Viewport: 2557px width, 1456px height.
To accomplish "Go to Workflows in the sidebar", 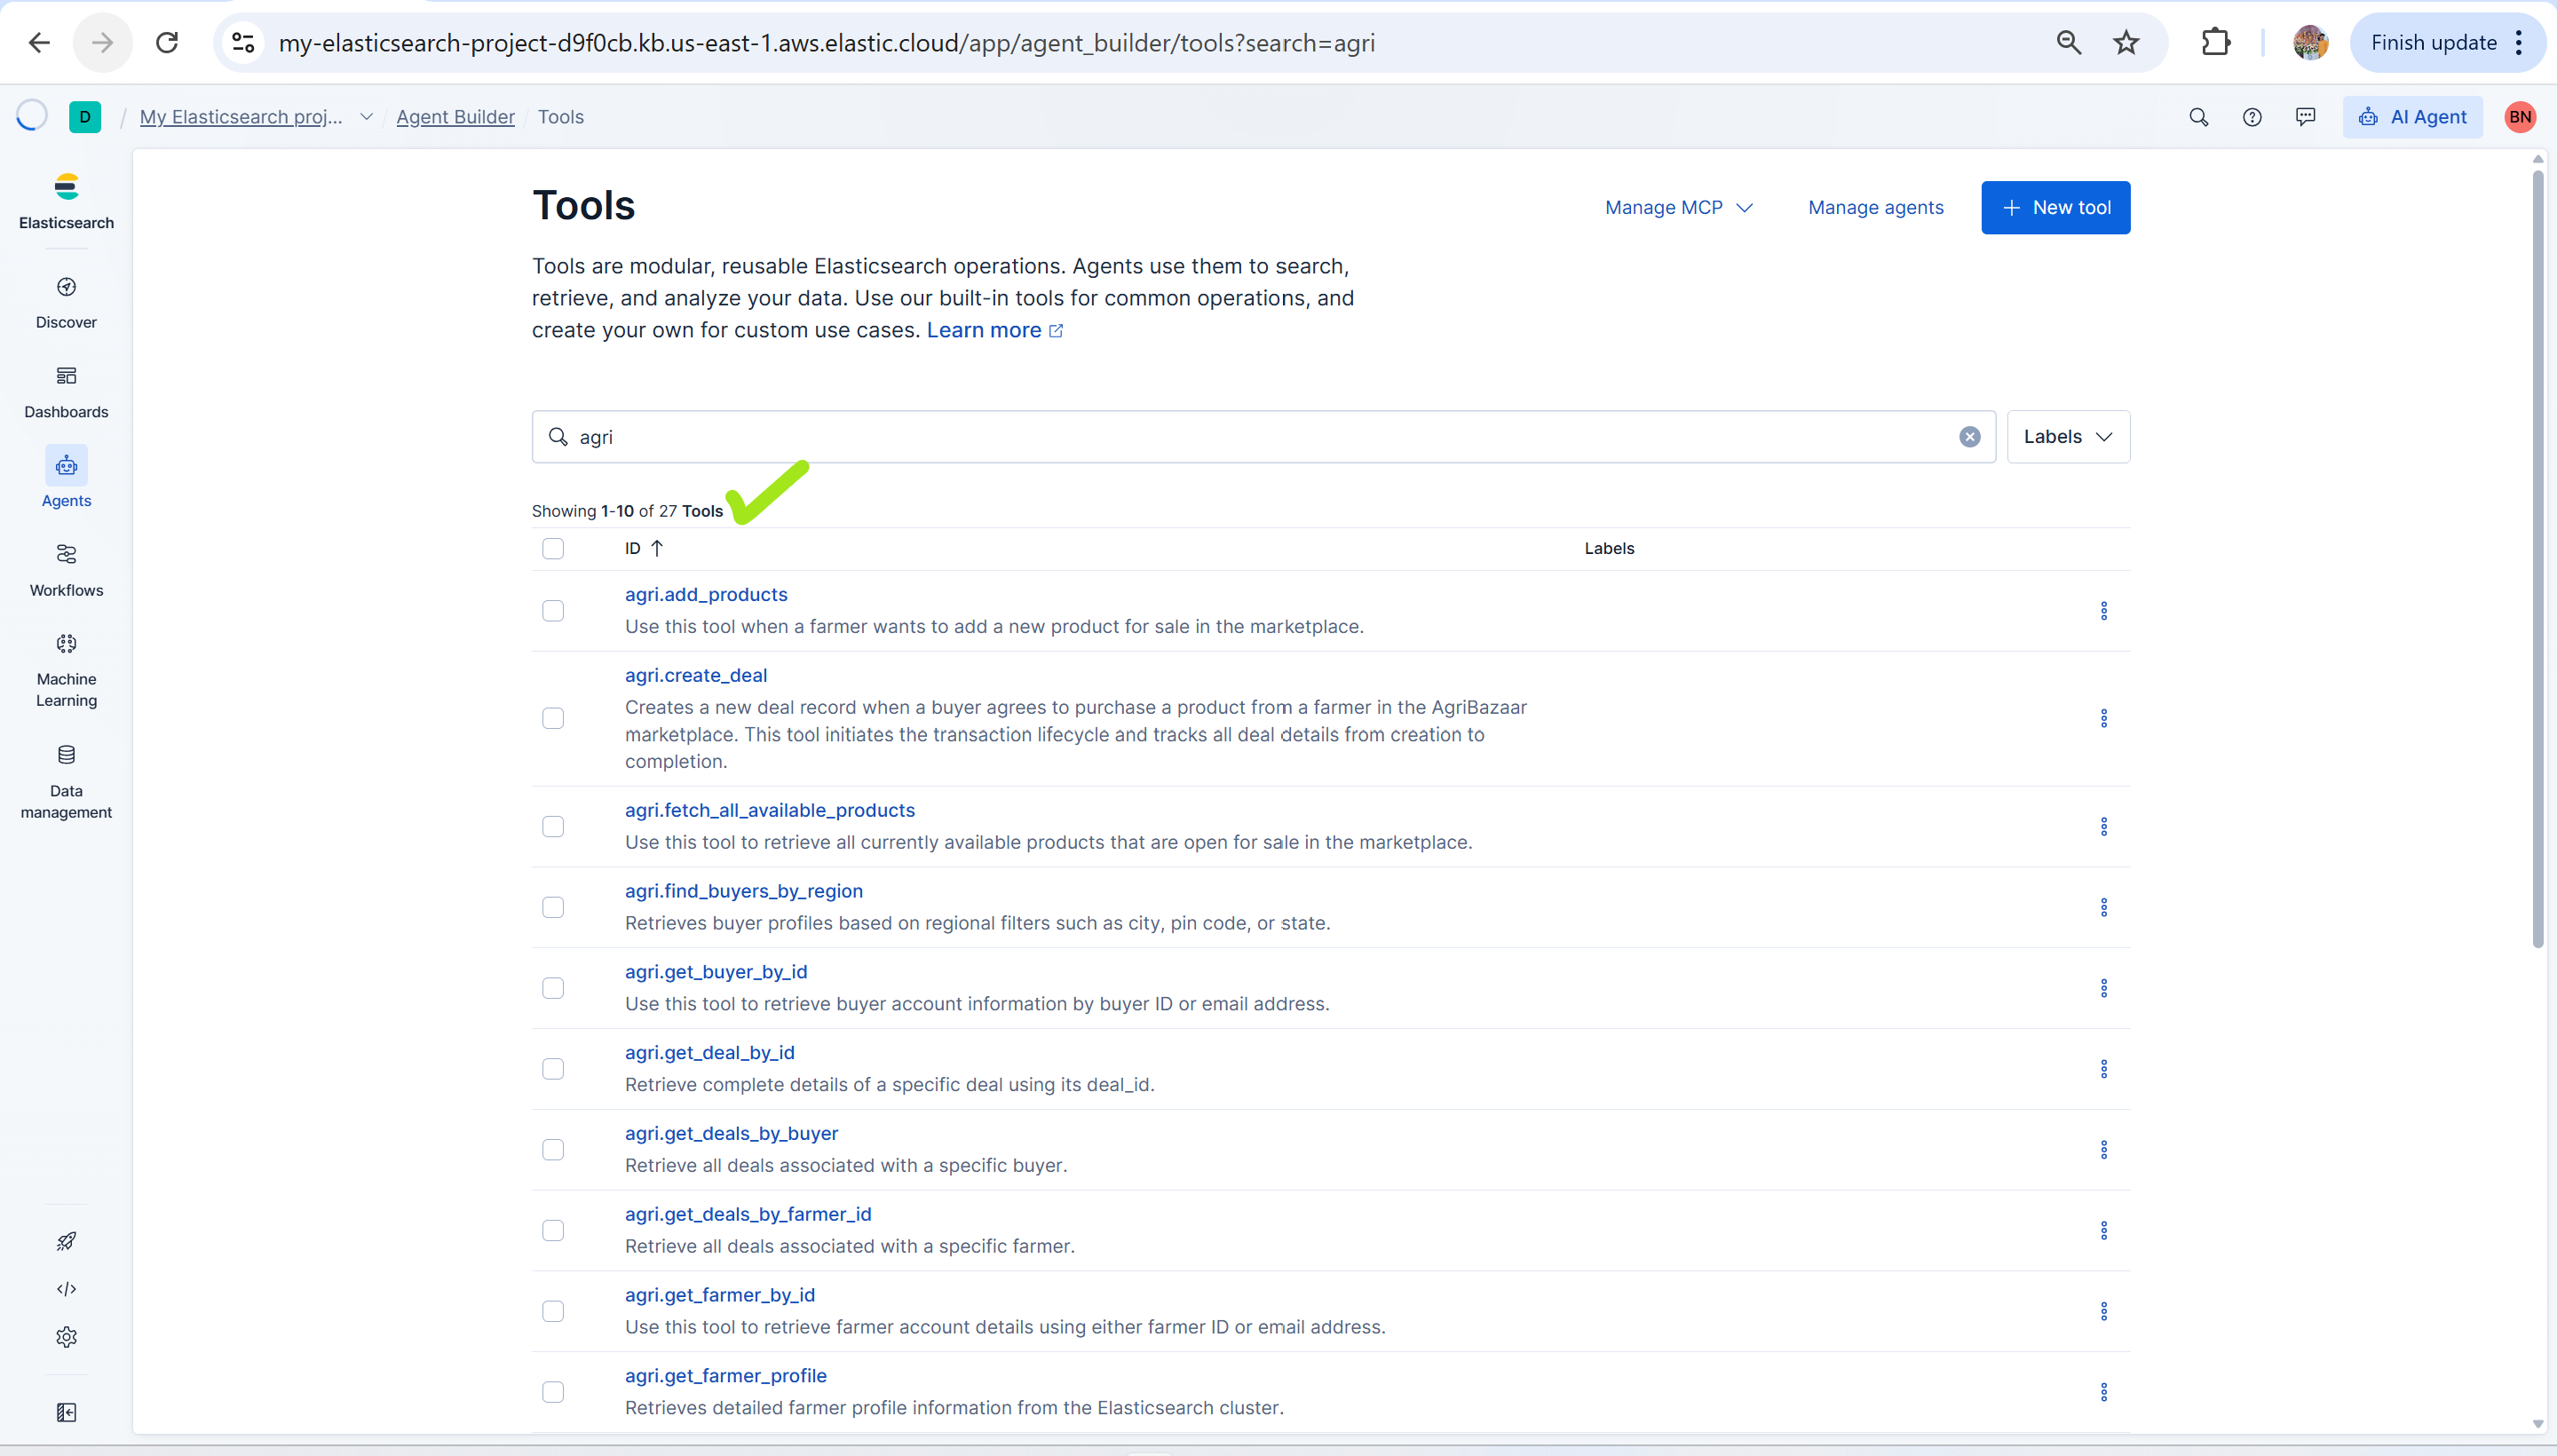I will pyautogui.click(x=66, y=570).
